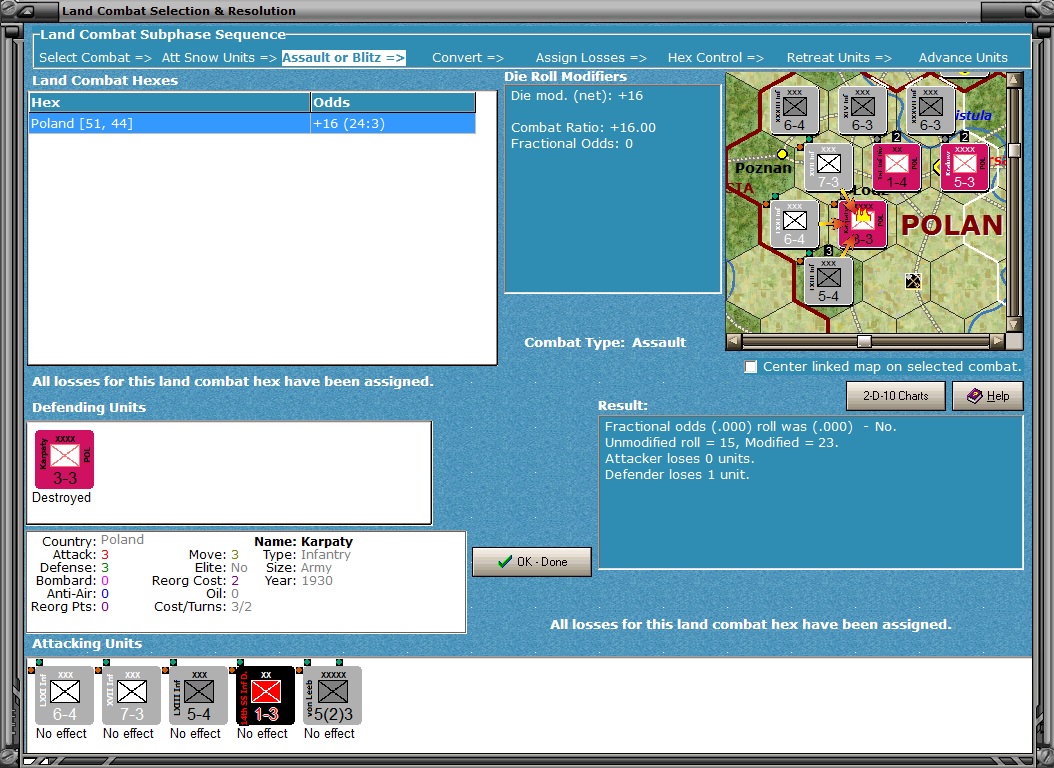Go to Hex Control subphase

[x=715, y=58]
